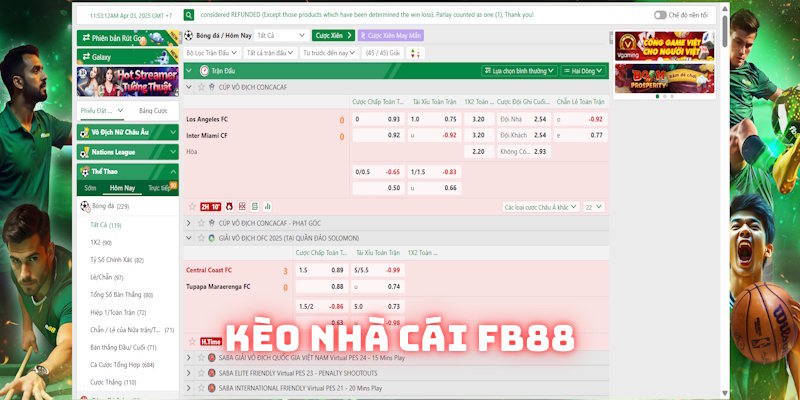Click the (45 / 45) Giải leagues button
800x400 pixels.
(383, 53)
